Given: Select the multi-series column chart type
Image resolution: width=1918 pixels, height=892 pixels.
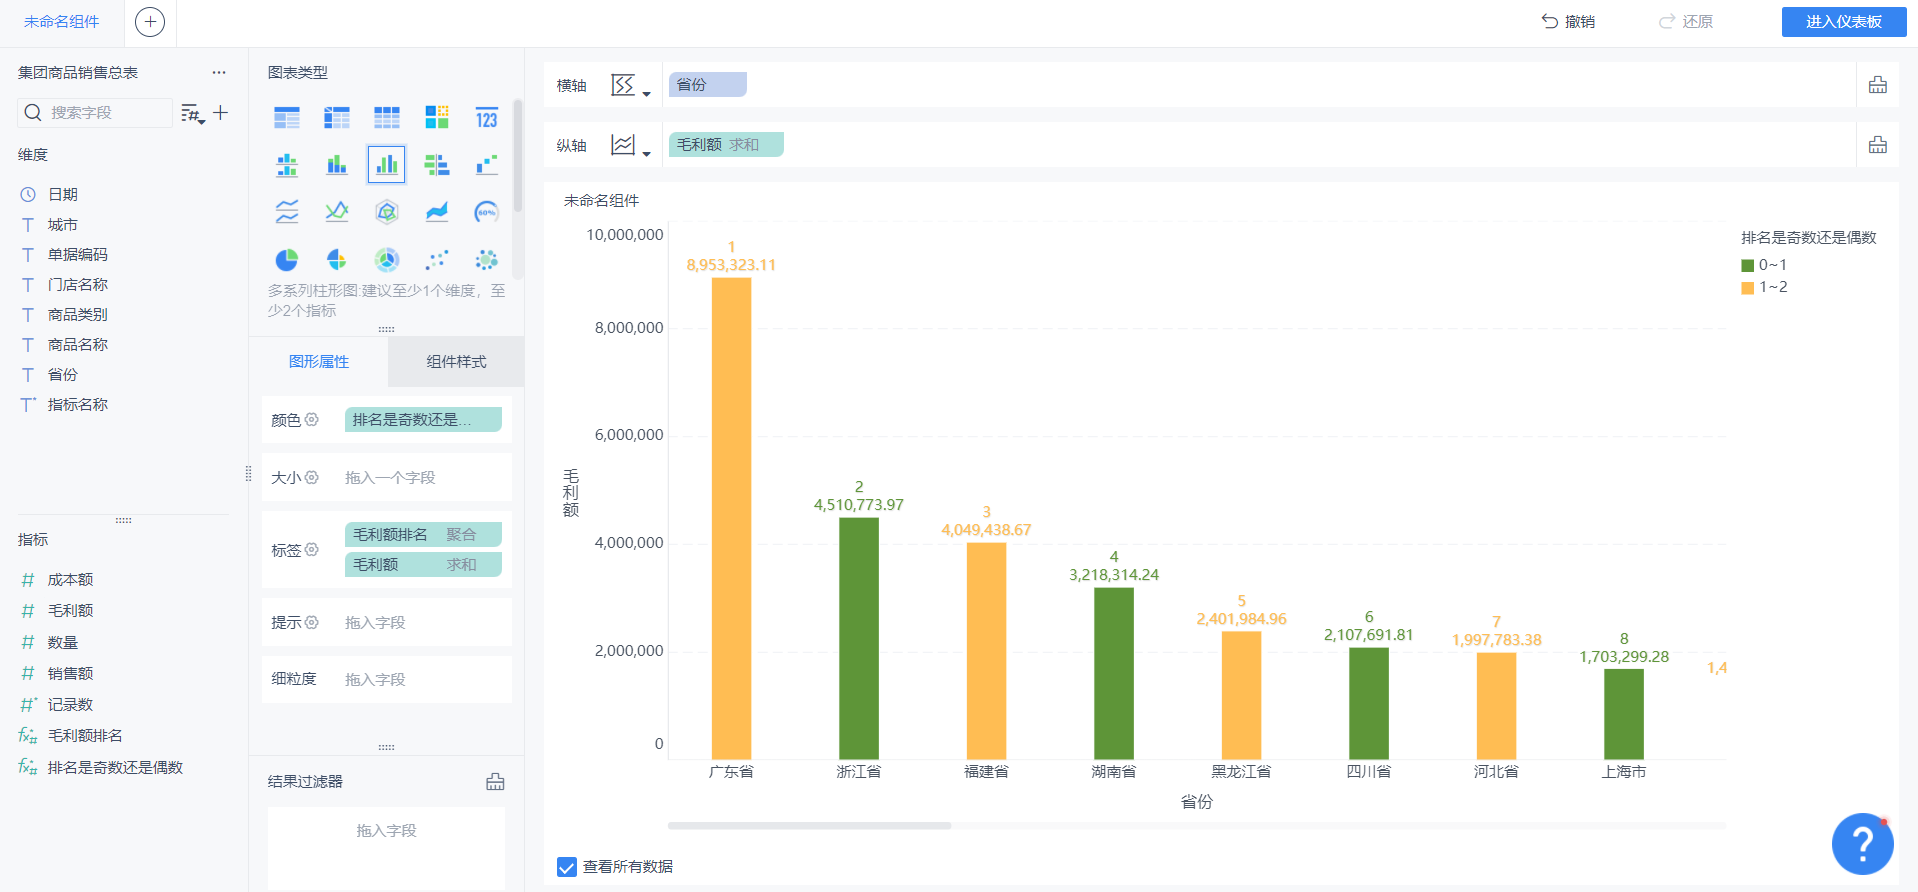Looking at the screenshot, I should (x=387, y=165).
